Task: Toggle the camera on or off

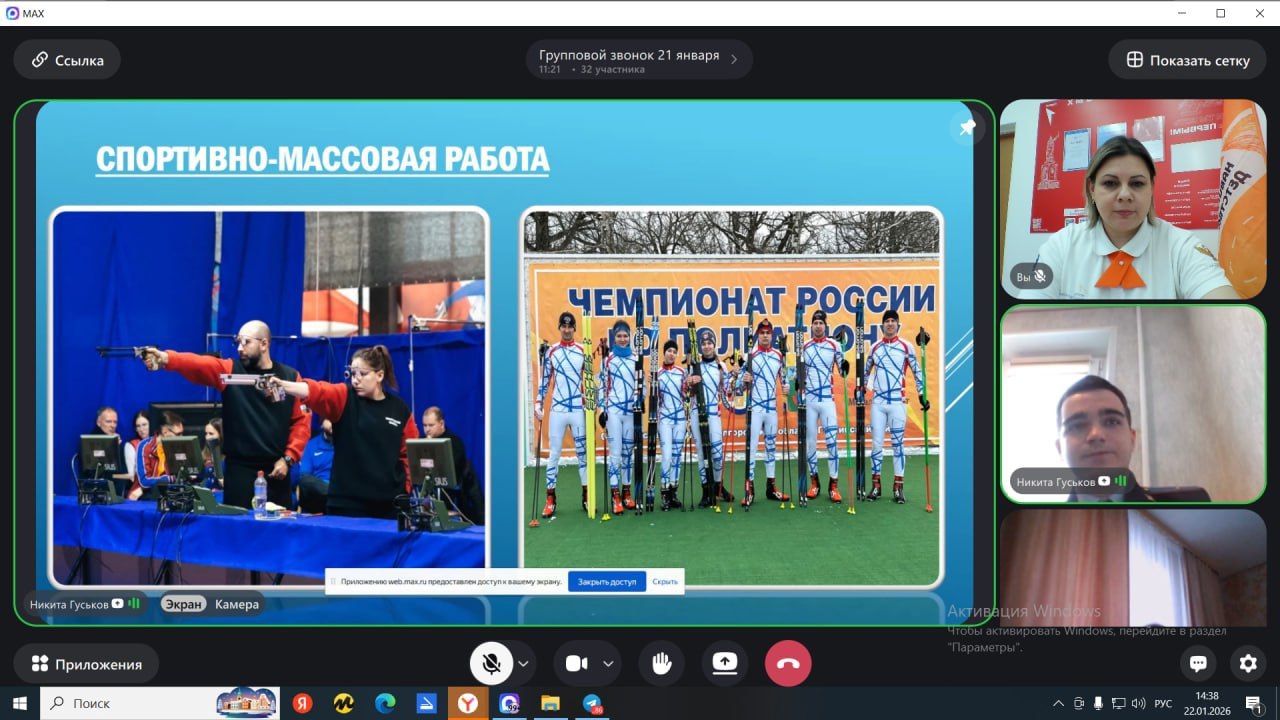Action: (577, 663)
